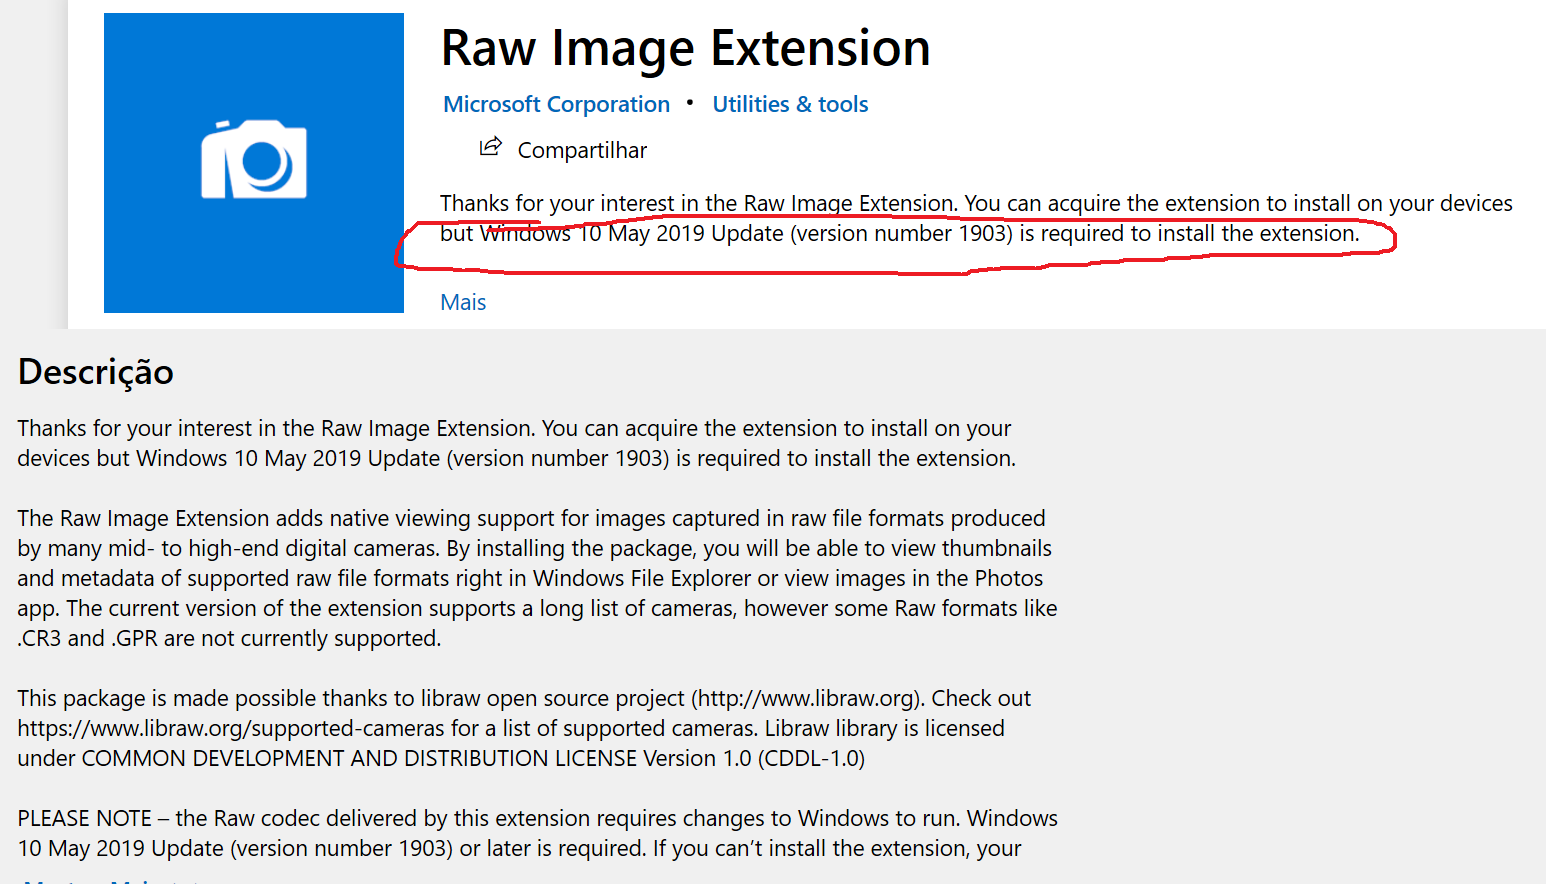Click the Raw Image Extension title

click(685, 48)
